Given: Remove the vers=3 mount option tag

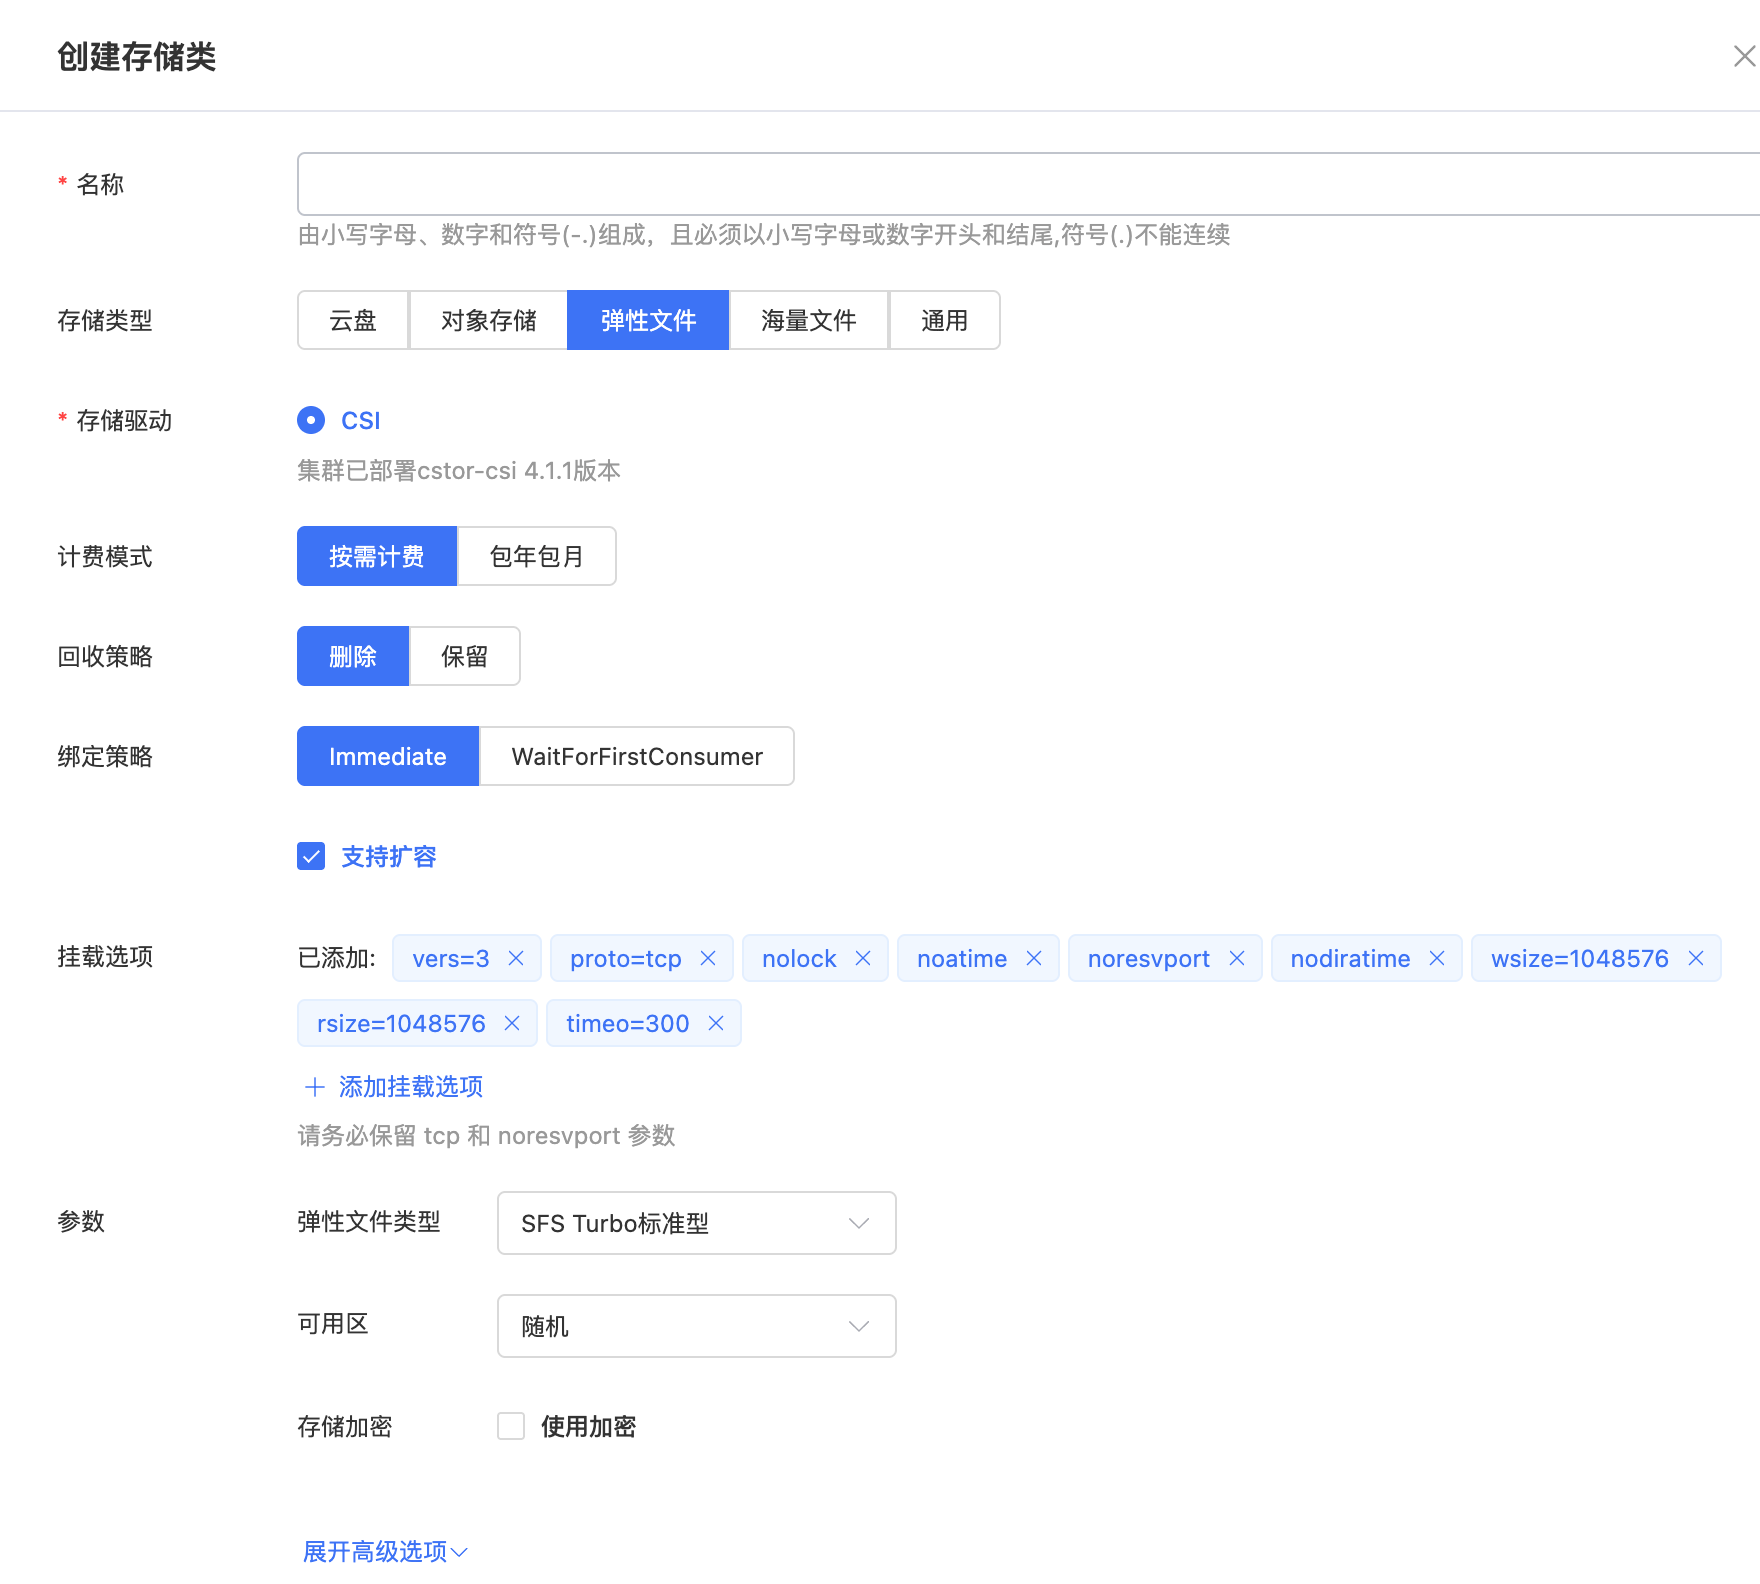Looking at the screenshot, I should [x=516, y=958].
